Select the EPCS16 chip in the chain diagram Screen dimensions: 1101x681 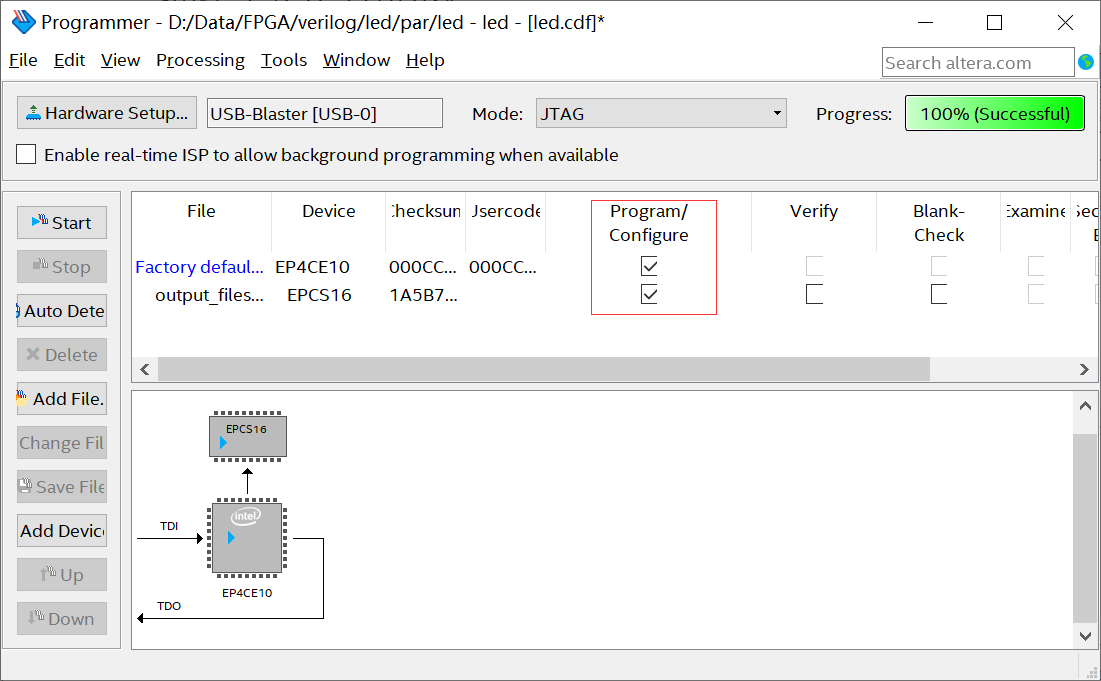tap(248, 436)
